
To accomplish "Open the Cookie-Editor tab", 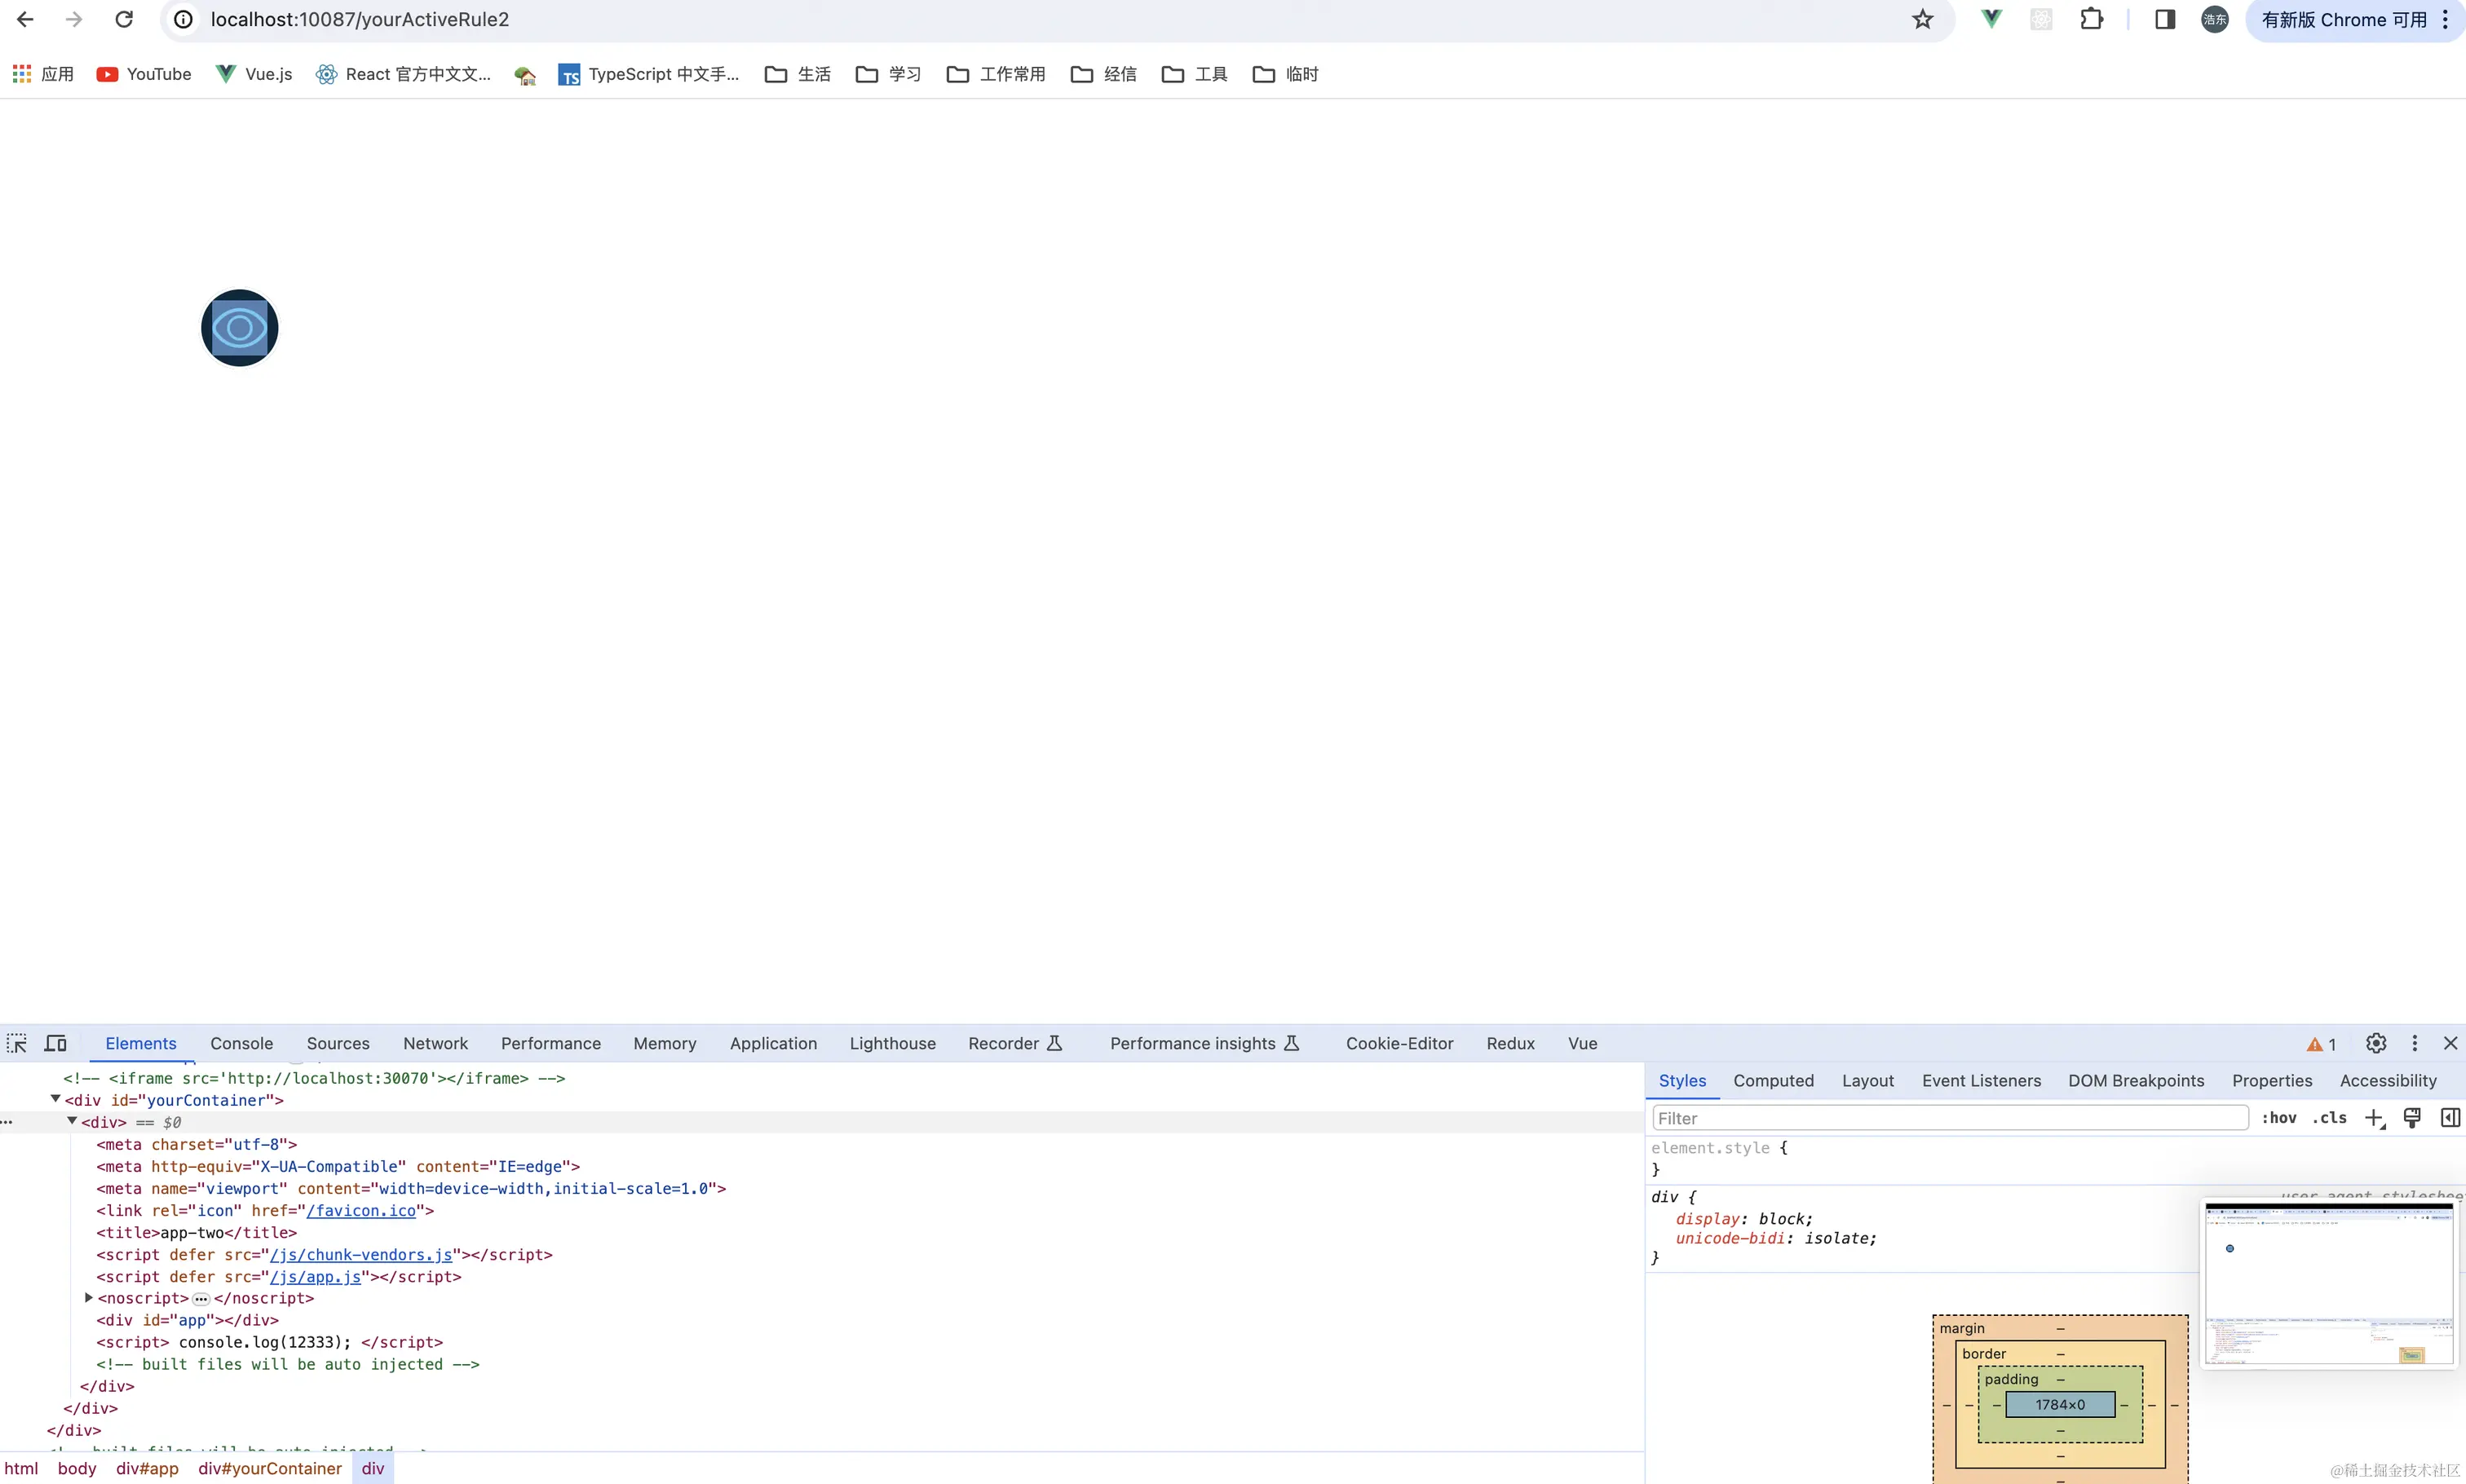I will pos(1399,1044).
